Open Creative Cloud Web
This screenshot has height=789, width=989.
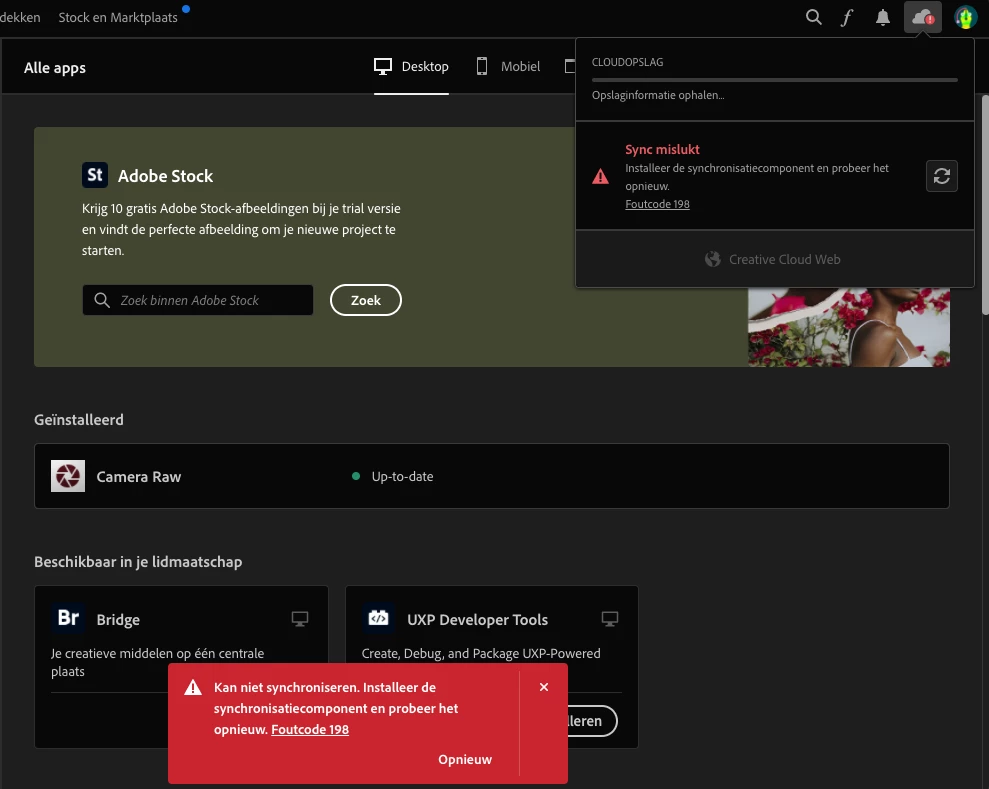coord(773,259)
